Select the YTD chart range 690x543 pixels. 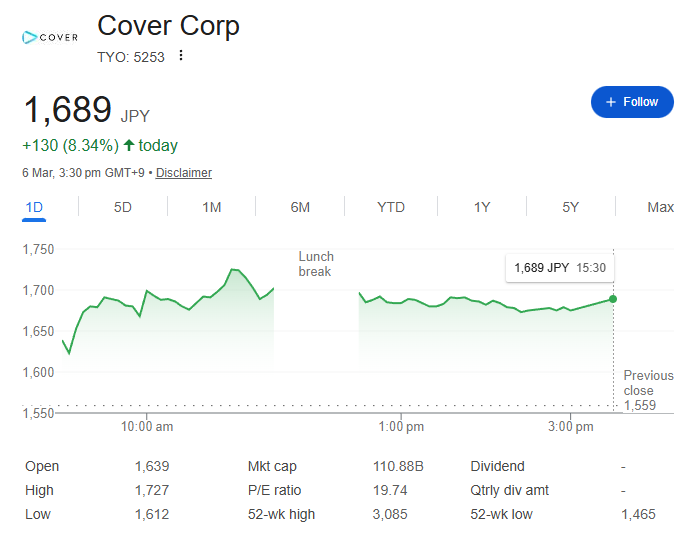(391, 207)
